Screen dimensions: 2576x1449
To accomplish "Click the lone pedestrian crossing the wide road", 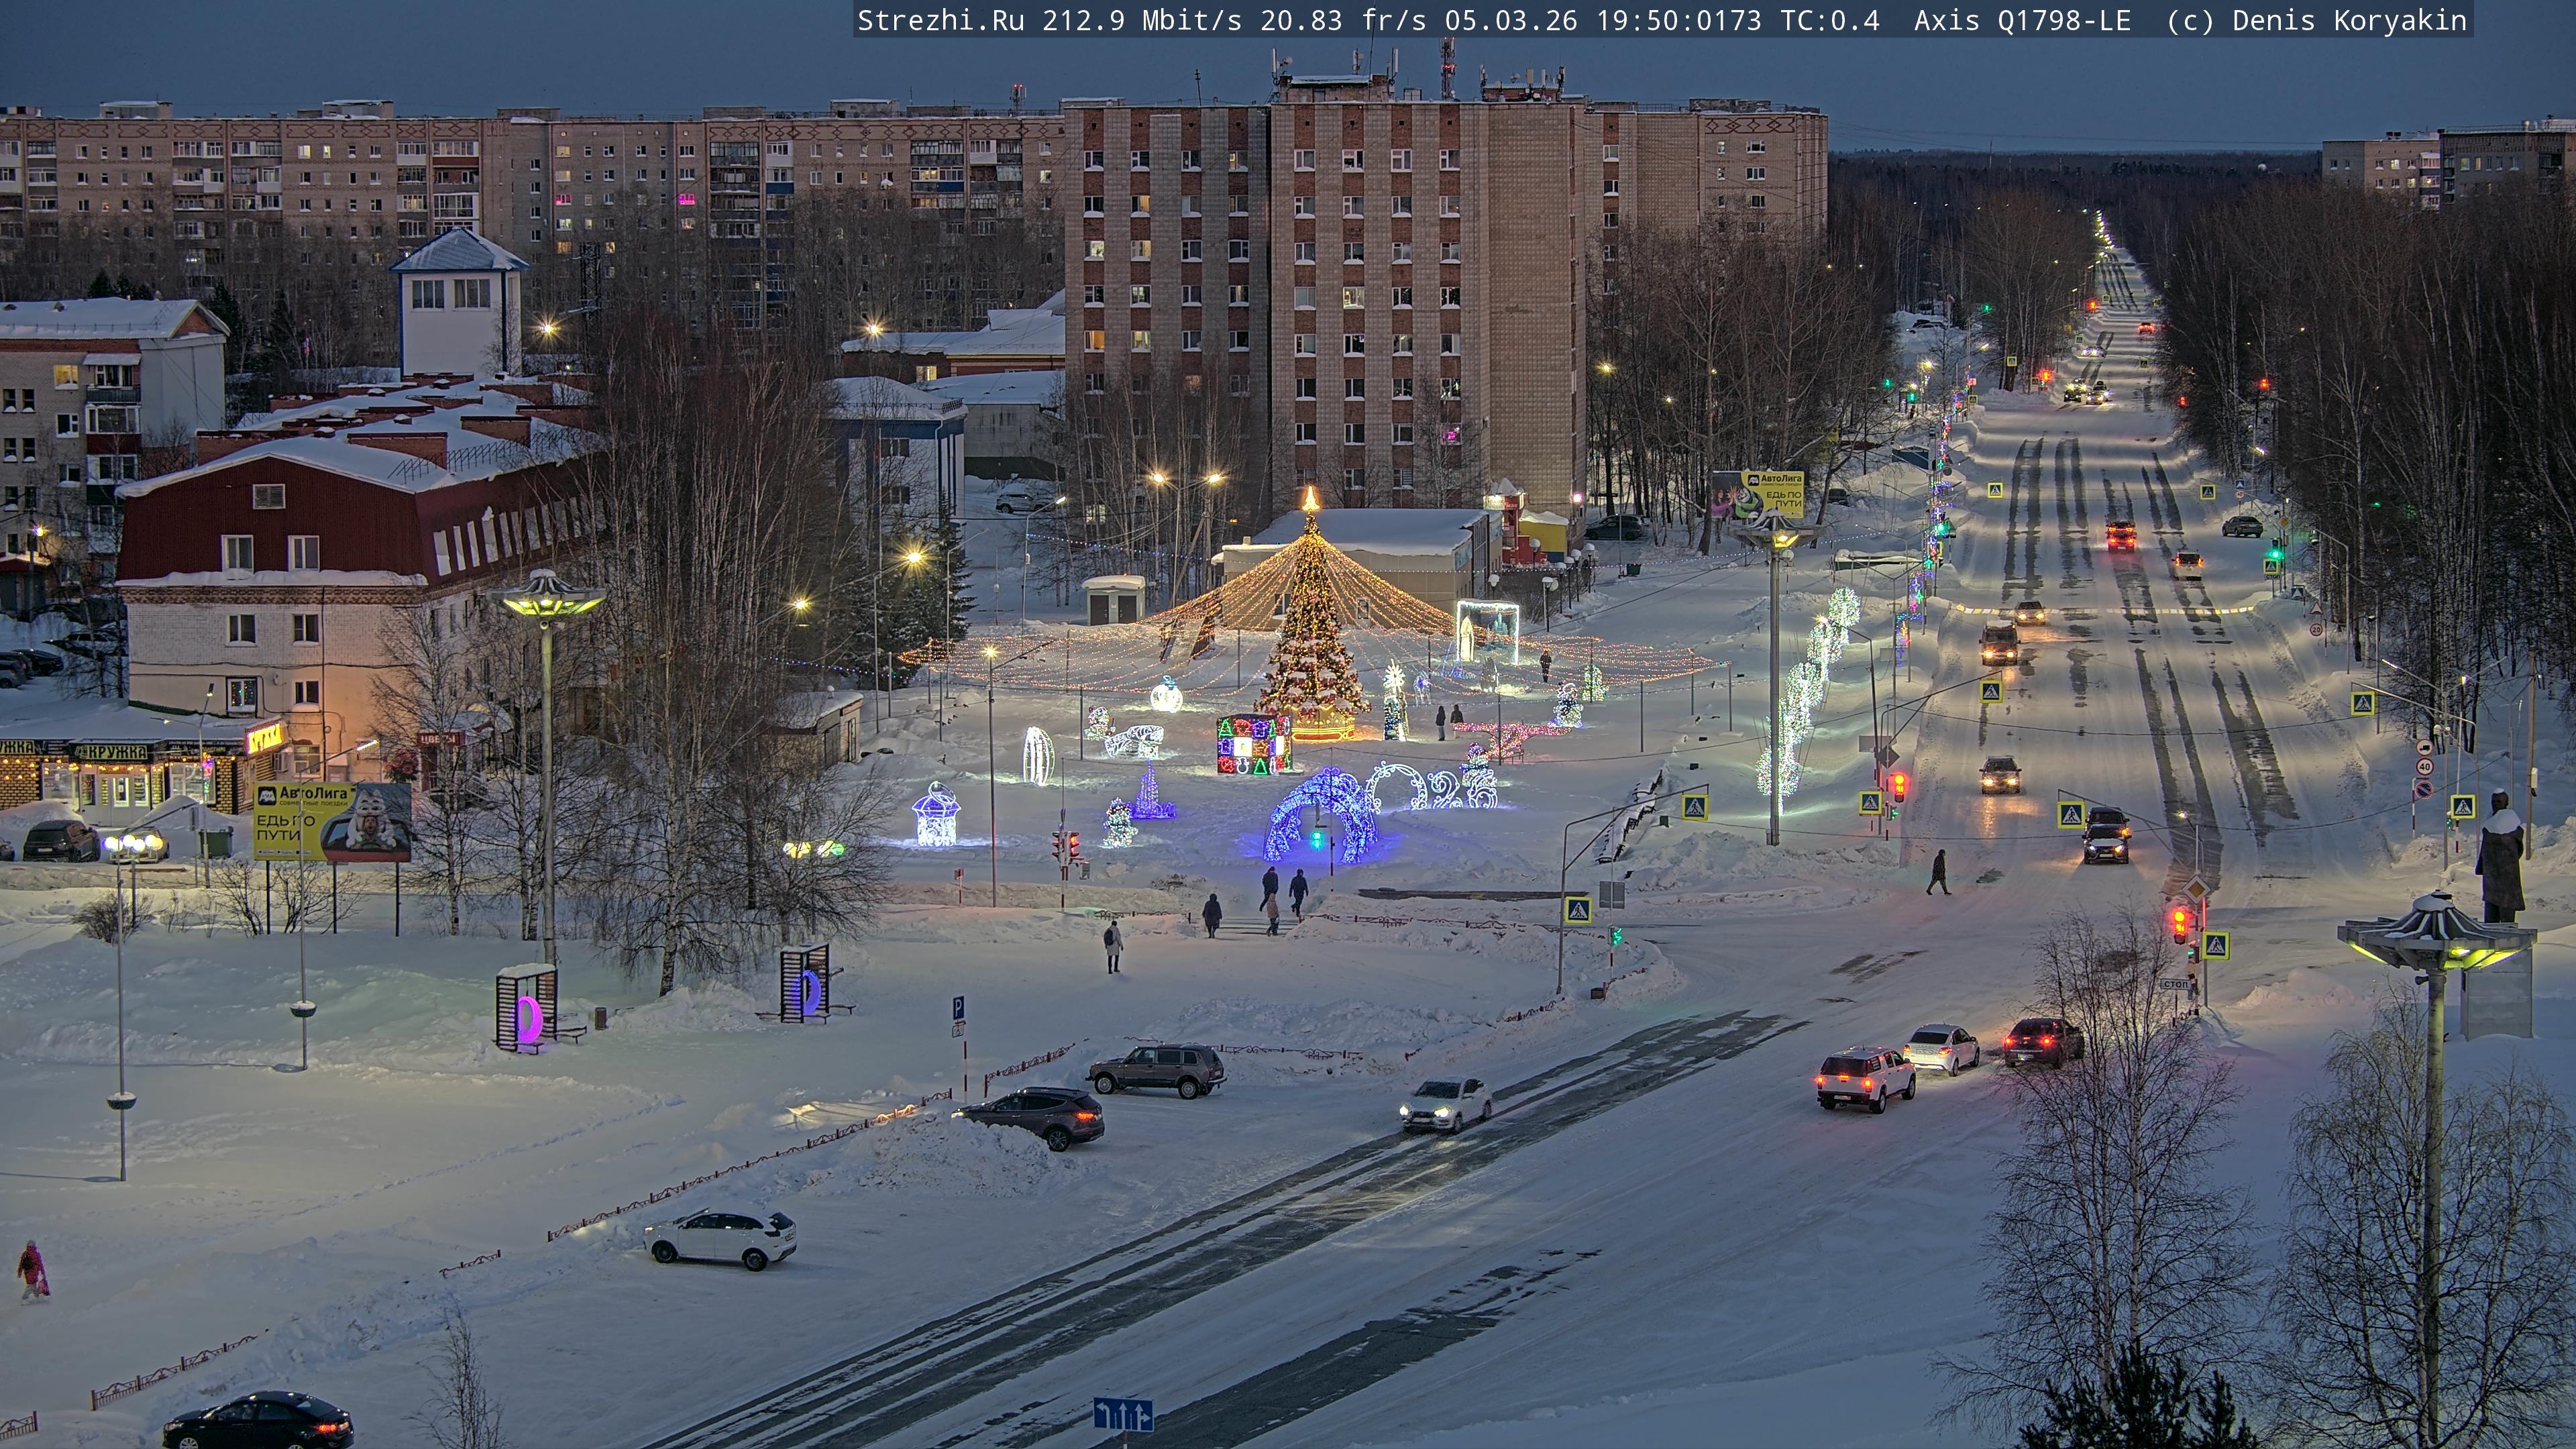I will click(x=1938, y=871).
